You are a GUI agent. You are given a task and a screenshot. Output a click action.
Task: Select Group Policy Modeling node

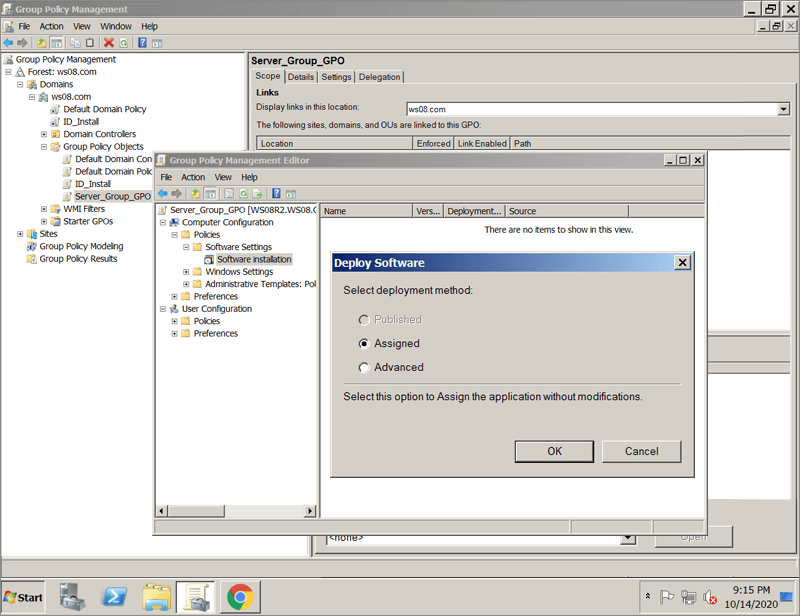(81, 247)
